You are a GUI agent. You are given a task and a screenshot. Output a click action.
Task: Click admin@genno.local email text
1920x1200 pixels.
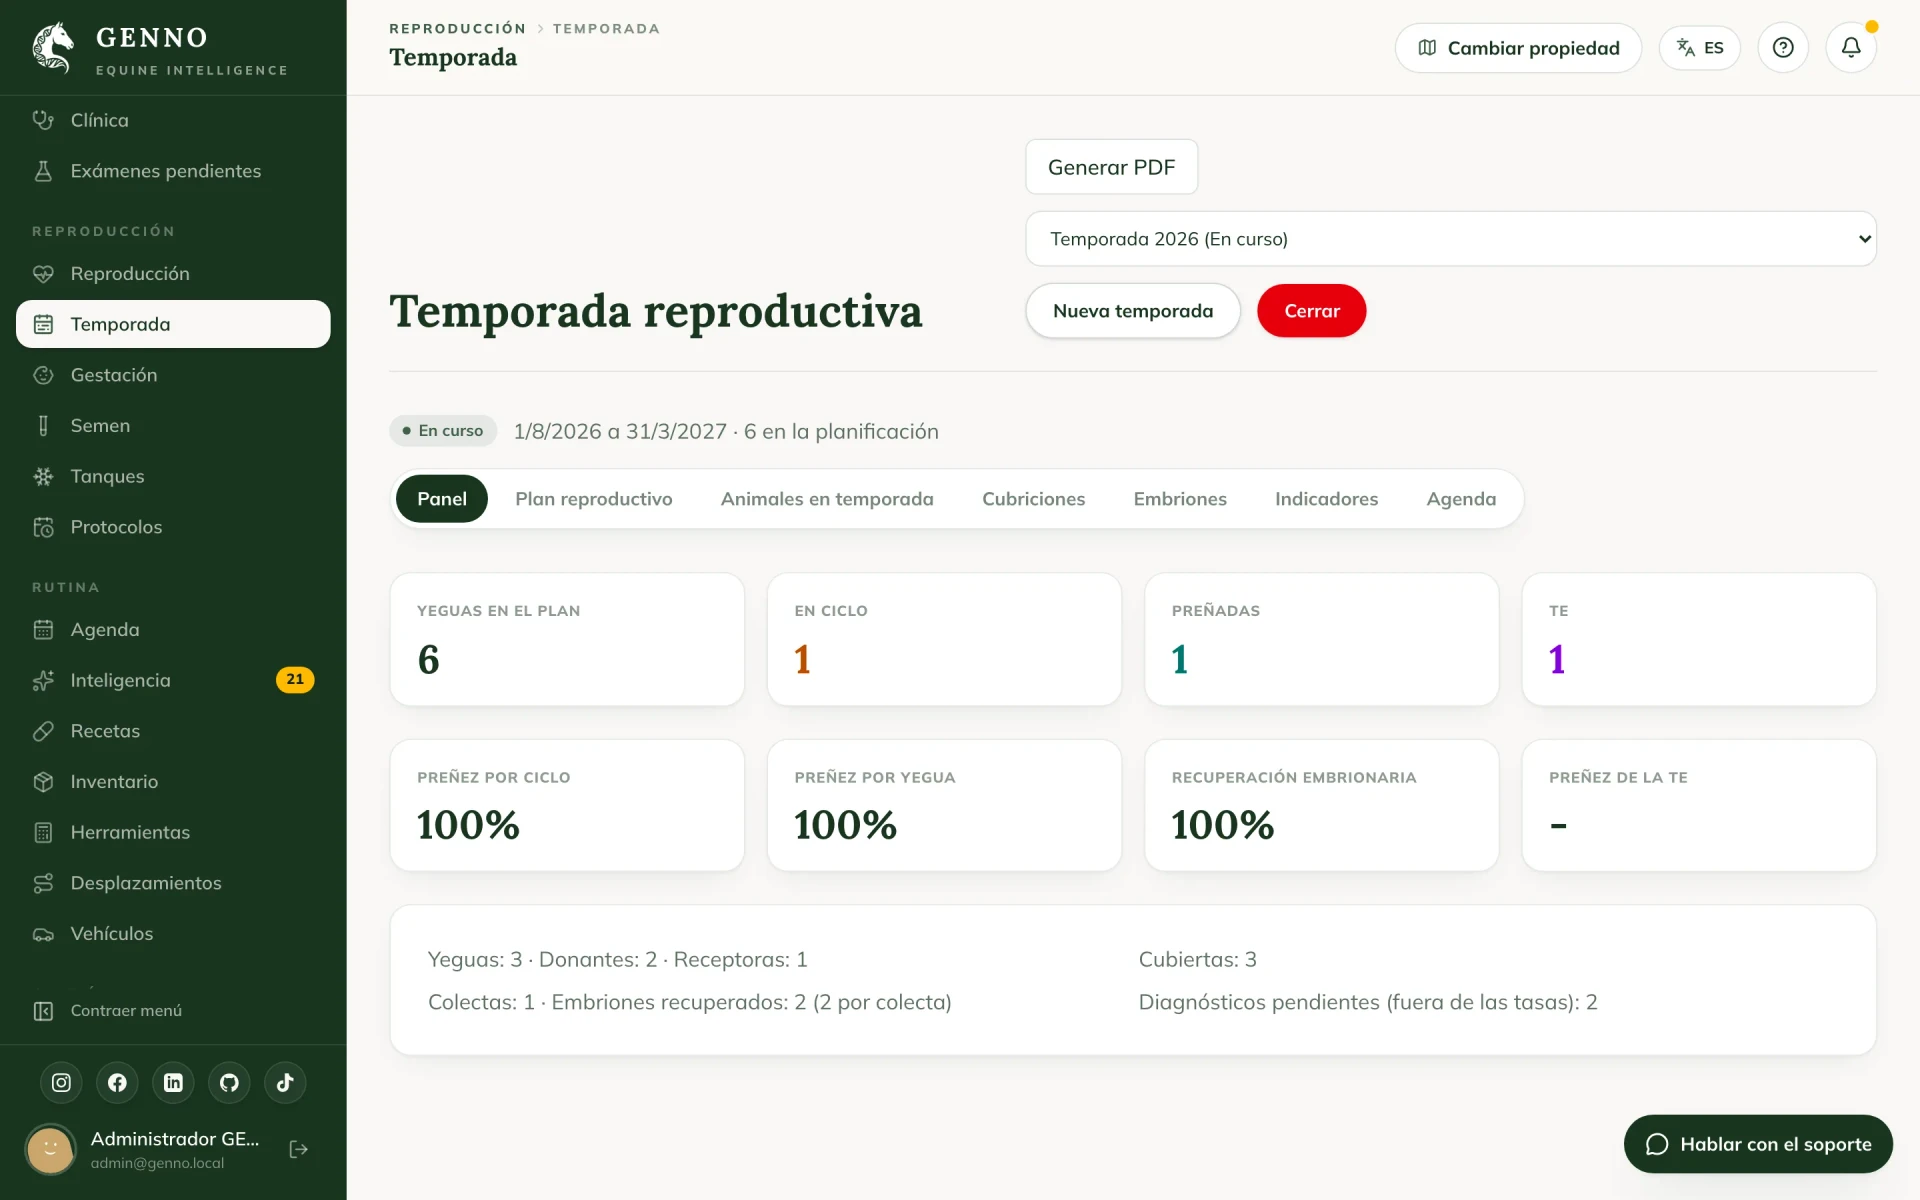click(x=157, y=1163)
